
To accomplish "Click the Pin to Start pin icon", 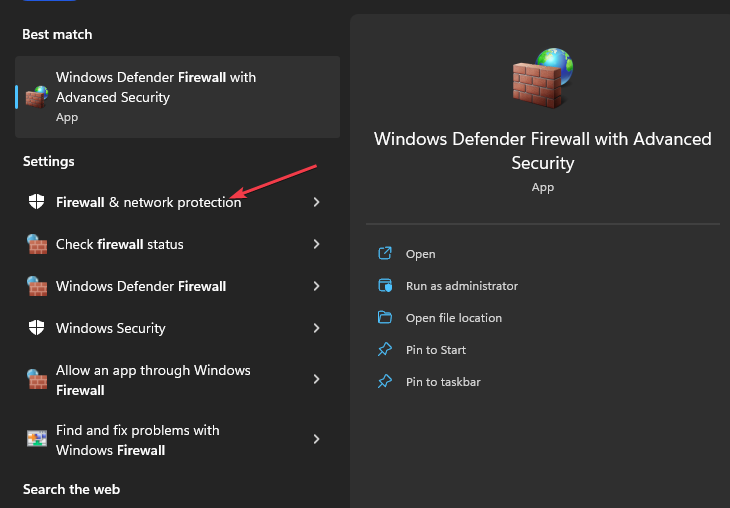I will 385,350.
